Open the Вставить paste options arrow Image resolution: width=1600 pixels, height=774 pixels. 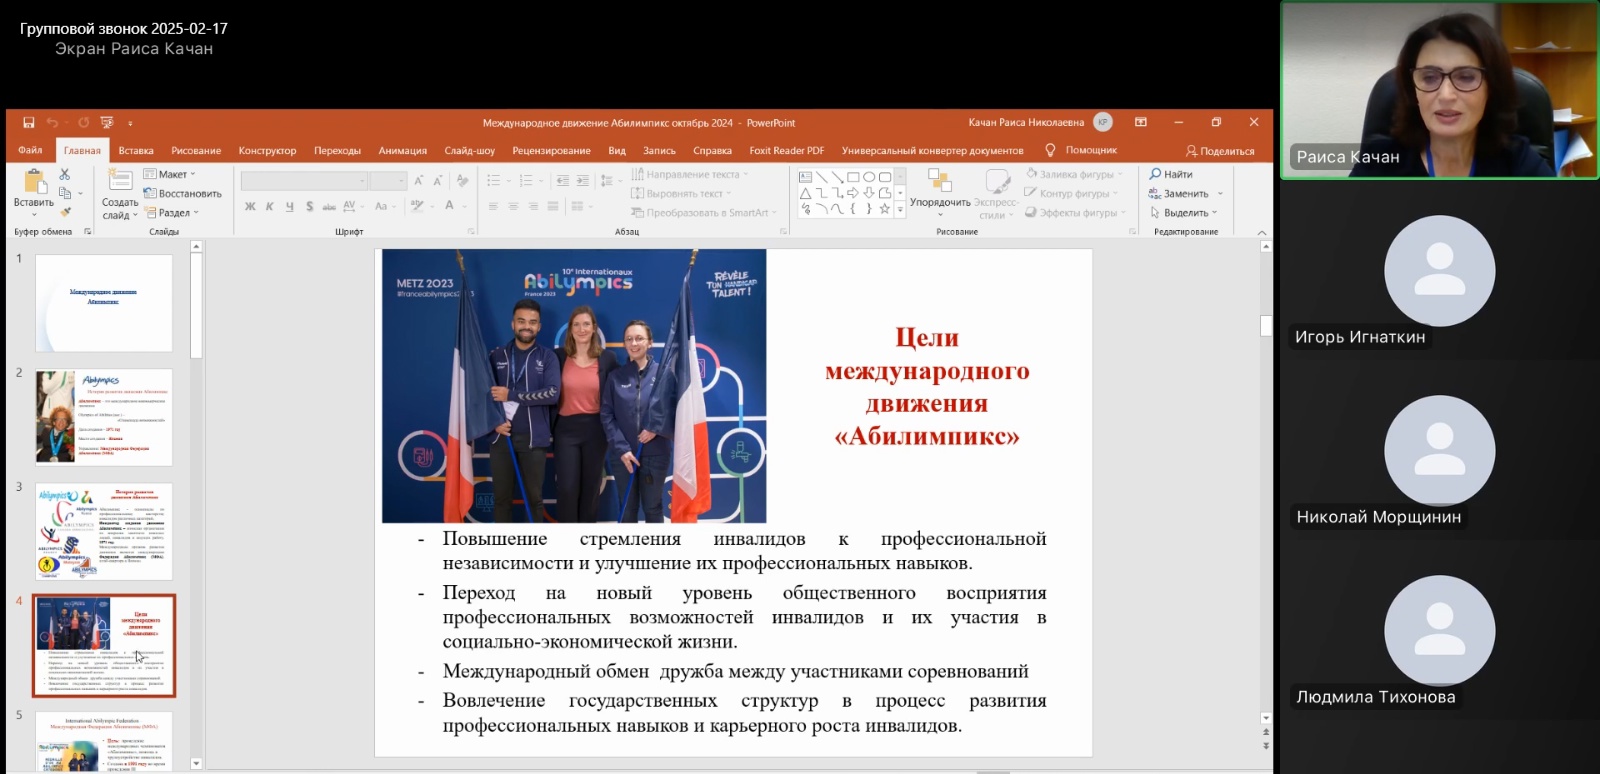34,214
